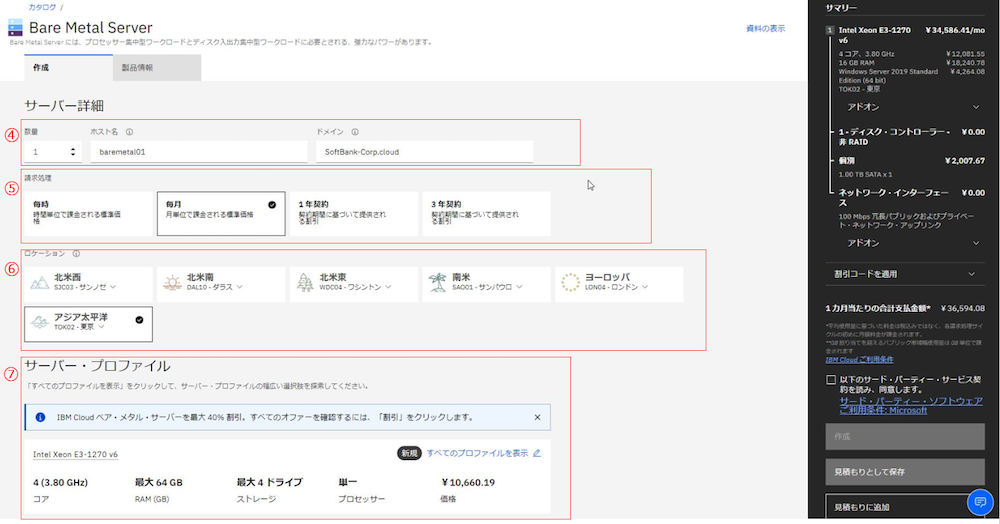Click the info icon beside ホスト名
Screen dimensions: 1000x524
[x=130, y=131]
